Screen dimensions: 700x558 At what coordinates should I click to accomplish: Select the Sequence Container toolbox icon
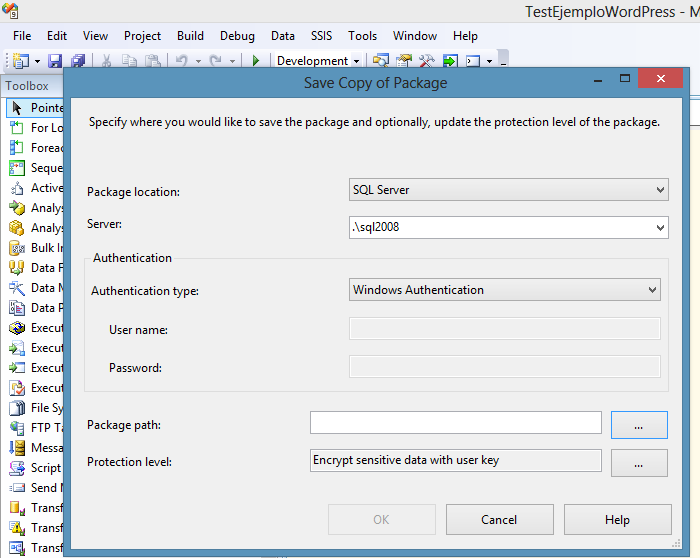tap(17, 168)
